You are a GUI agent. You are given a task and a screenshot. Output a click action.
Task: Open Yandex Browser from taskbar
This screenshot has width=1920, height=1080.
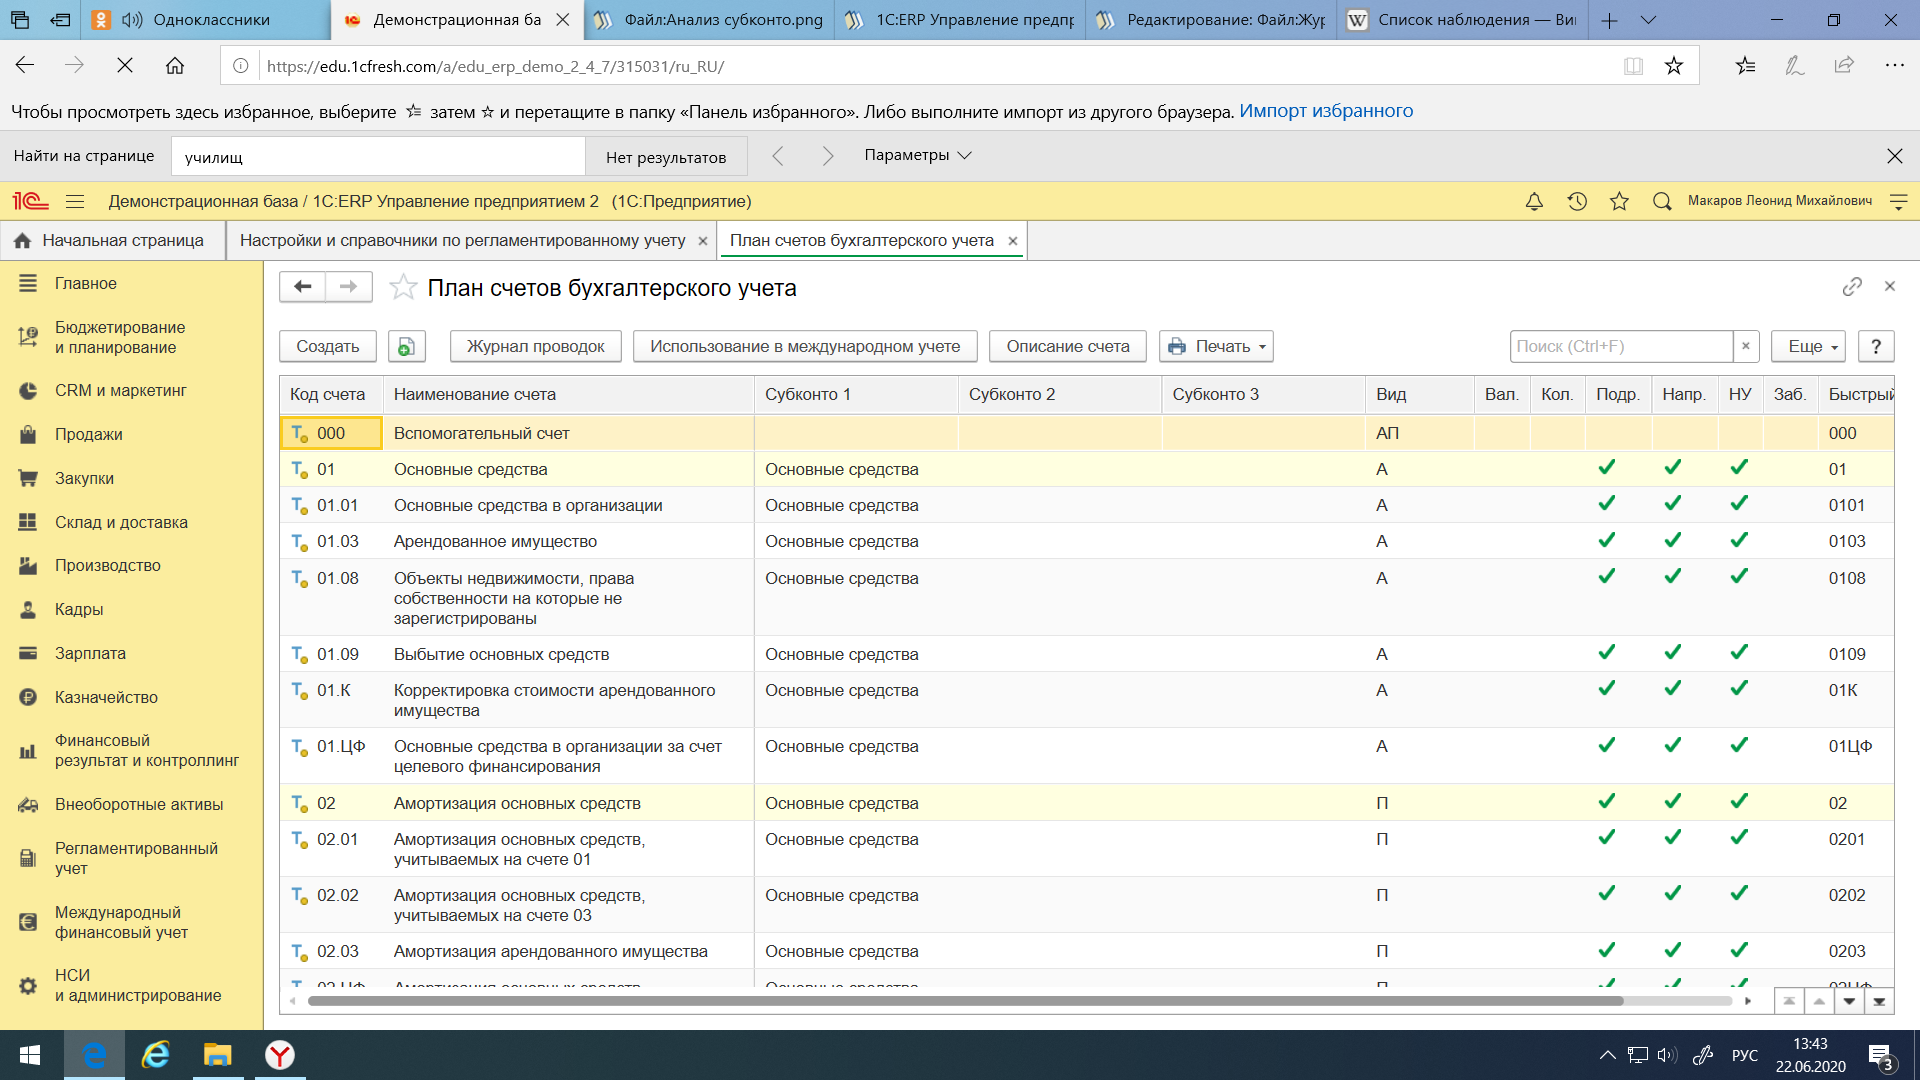pos(279,1055)
